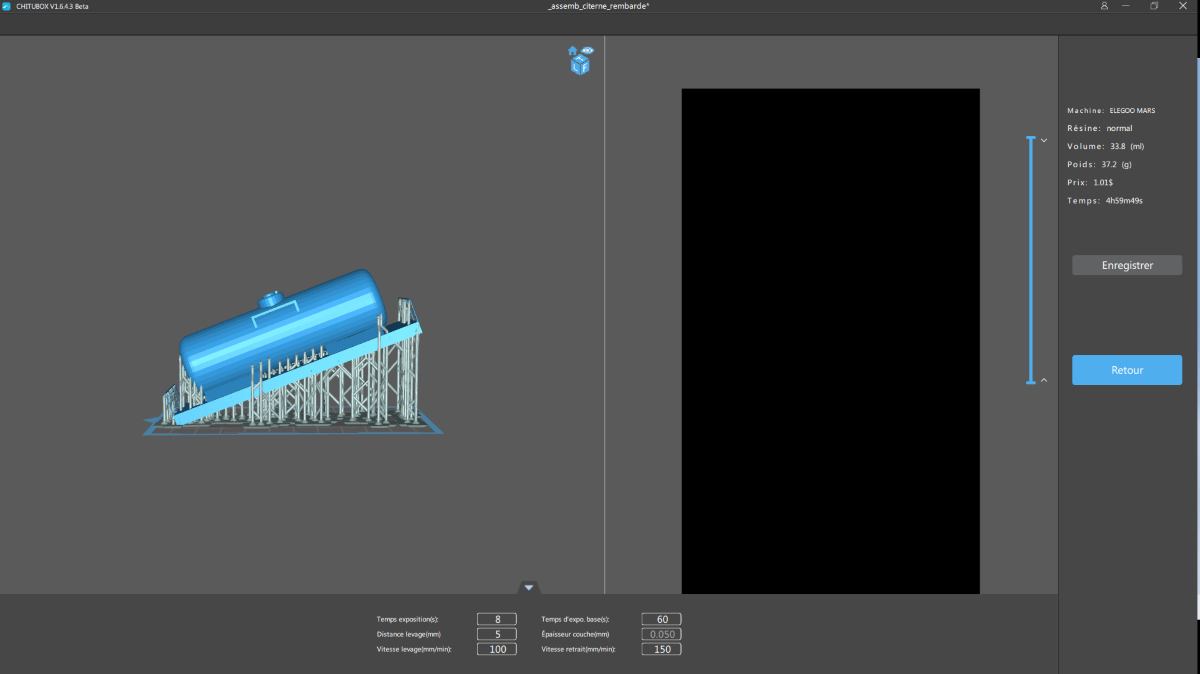
Task: Focus the Distance levage field
Action: pos(497,634)
